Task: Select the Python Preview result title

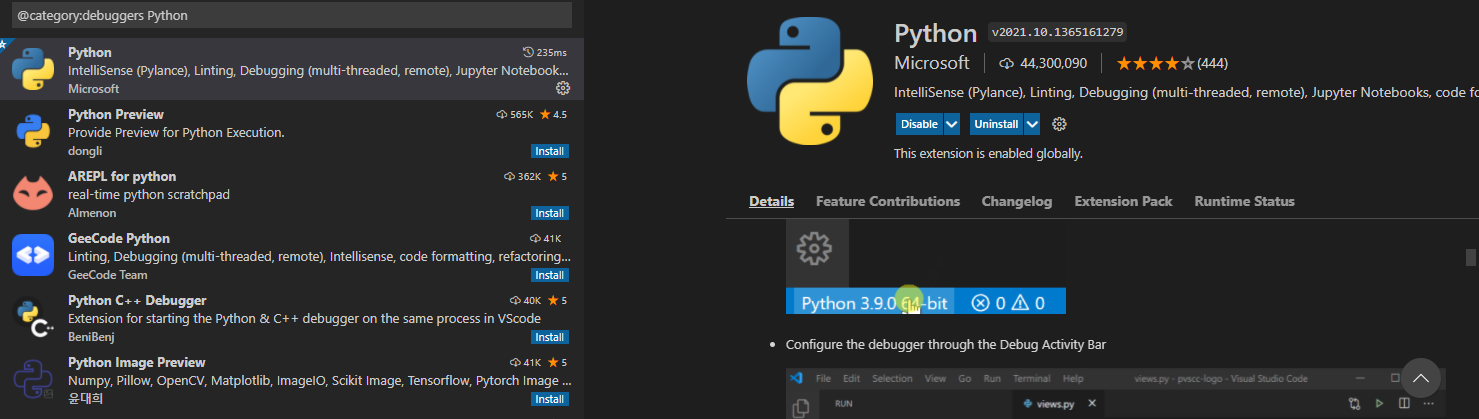Action: [116, 114]
